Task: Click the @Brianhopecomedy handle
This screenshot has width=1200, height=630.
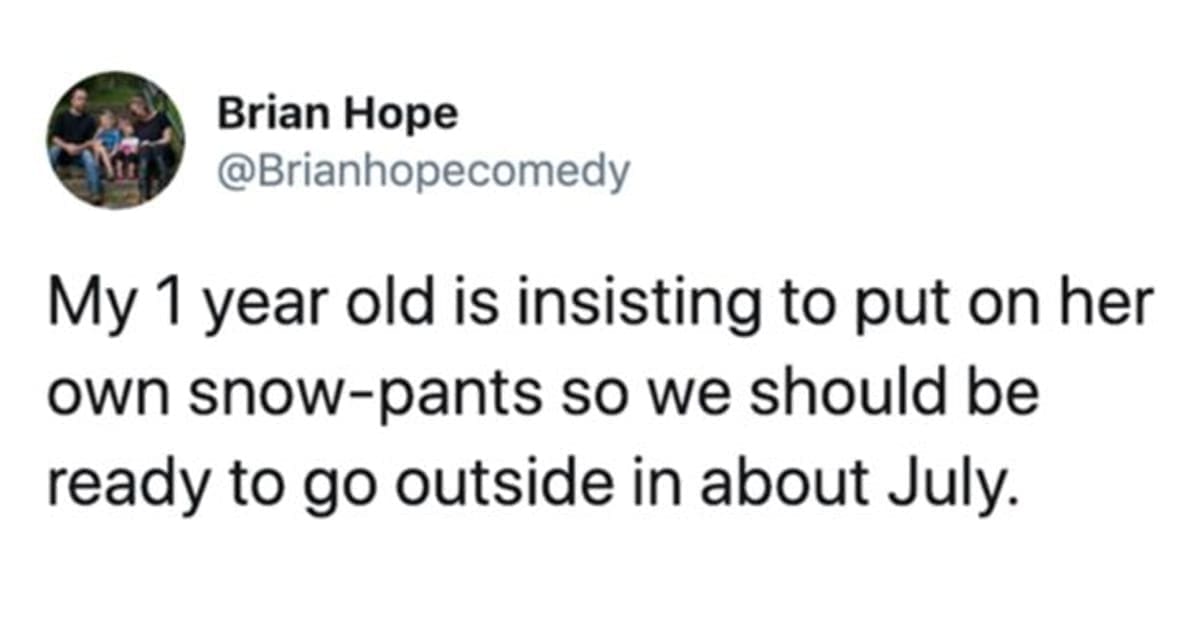Action: coord(424,173)
